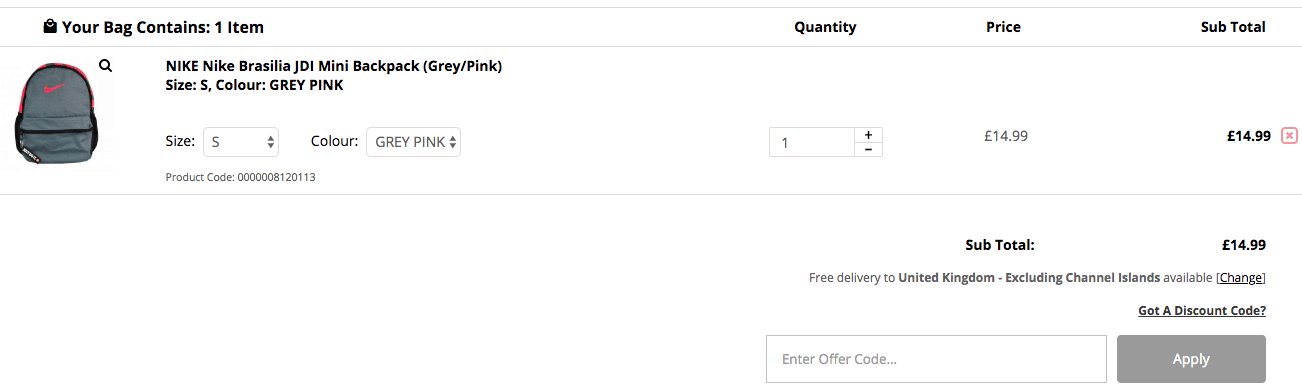Apply the offer code with the Apply button

1191,359
